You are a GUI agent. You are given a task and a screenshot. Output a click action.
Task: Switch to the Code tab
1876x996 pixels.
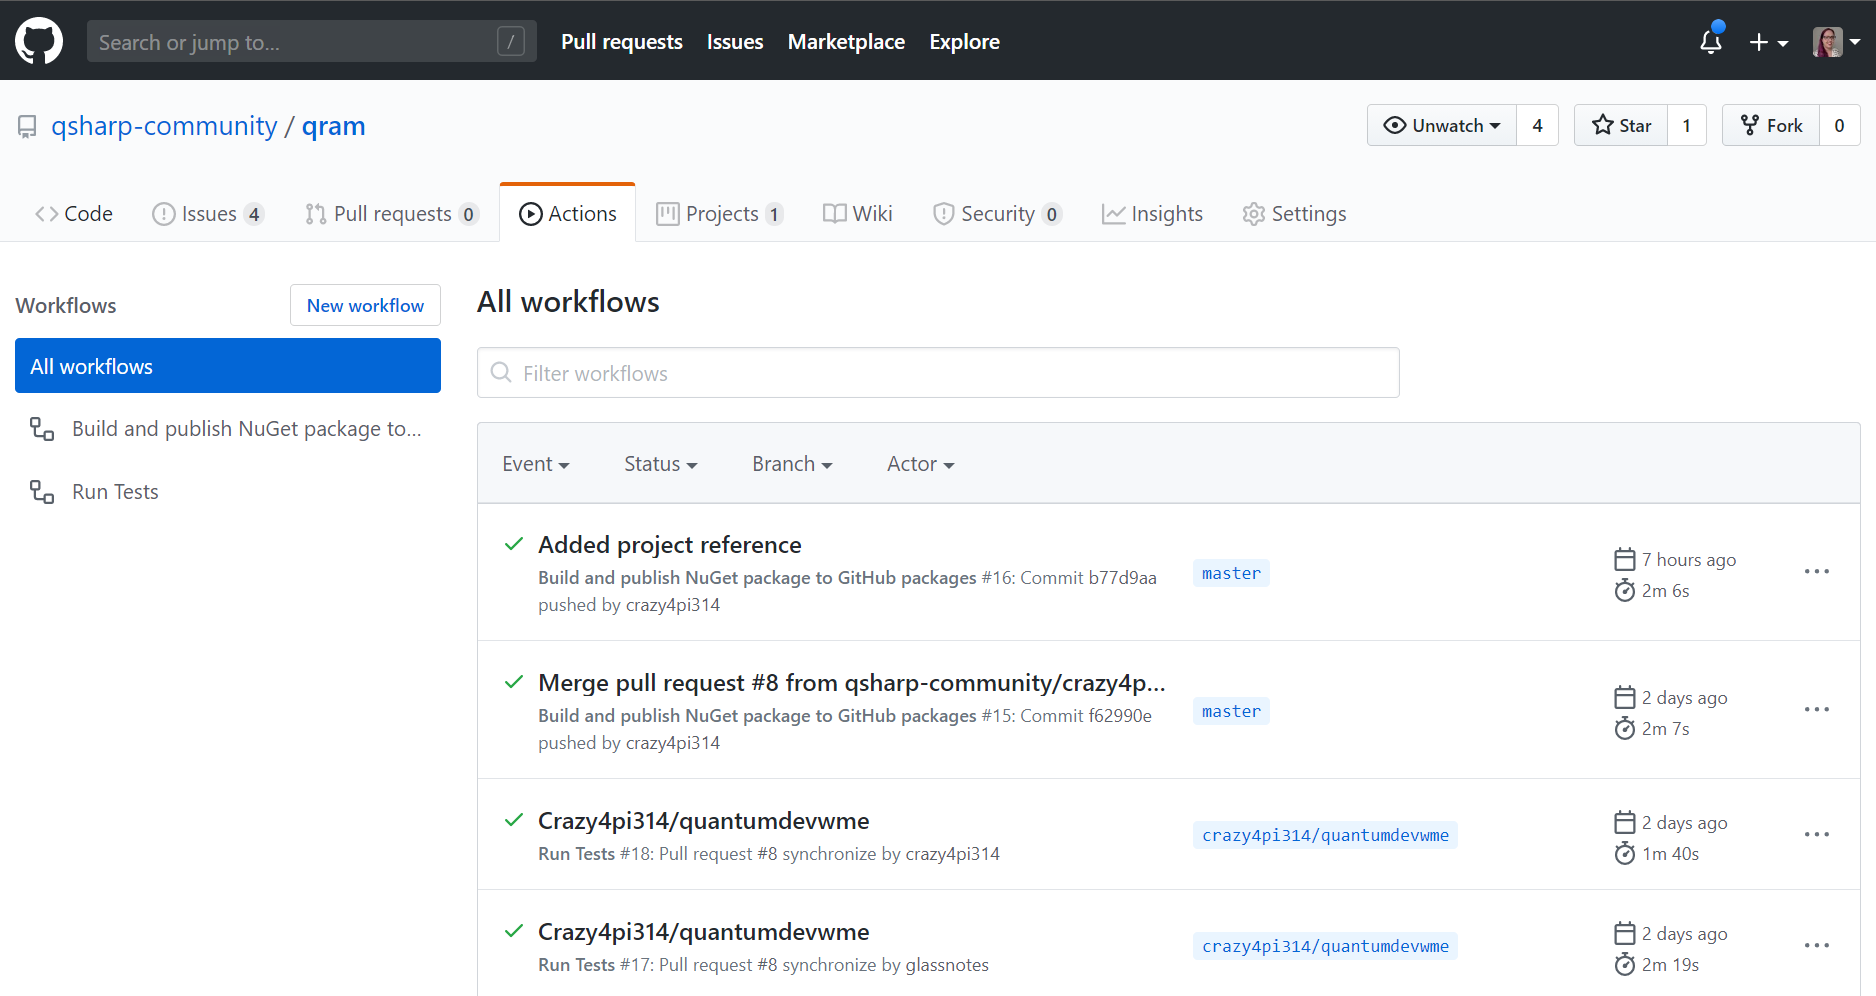tap(74, 214)
